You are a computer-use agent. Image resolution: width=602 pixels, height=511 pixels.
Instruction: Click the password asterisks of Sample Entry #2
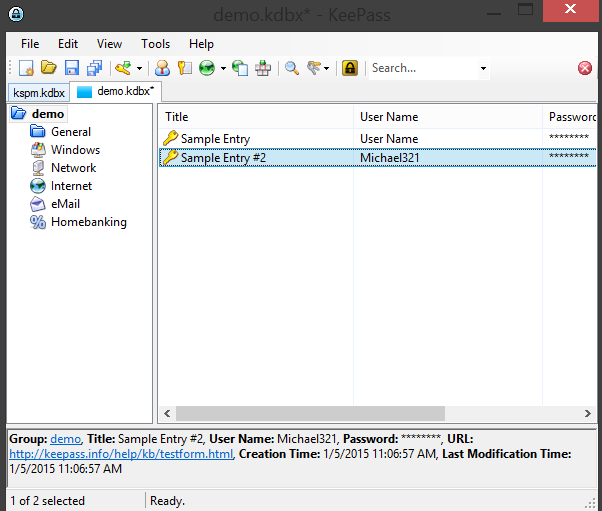pos(569,156)
